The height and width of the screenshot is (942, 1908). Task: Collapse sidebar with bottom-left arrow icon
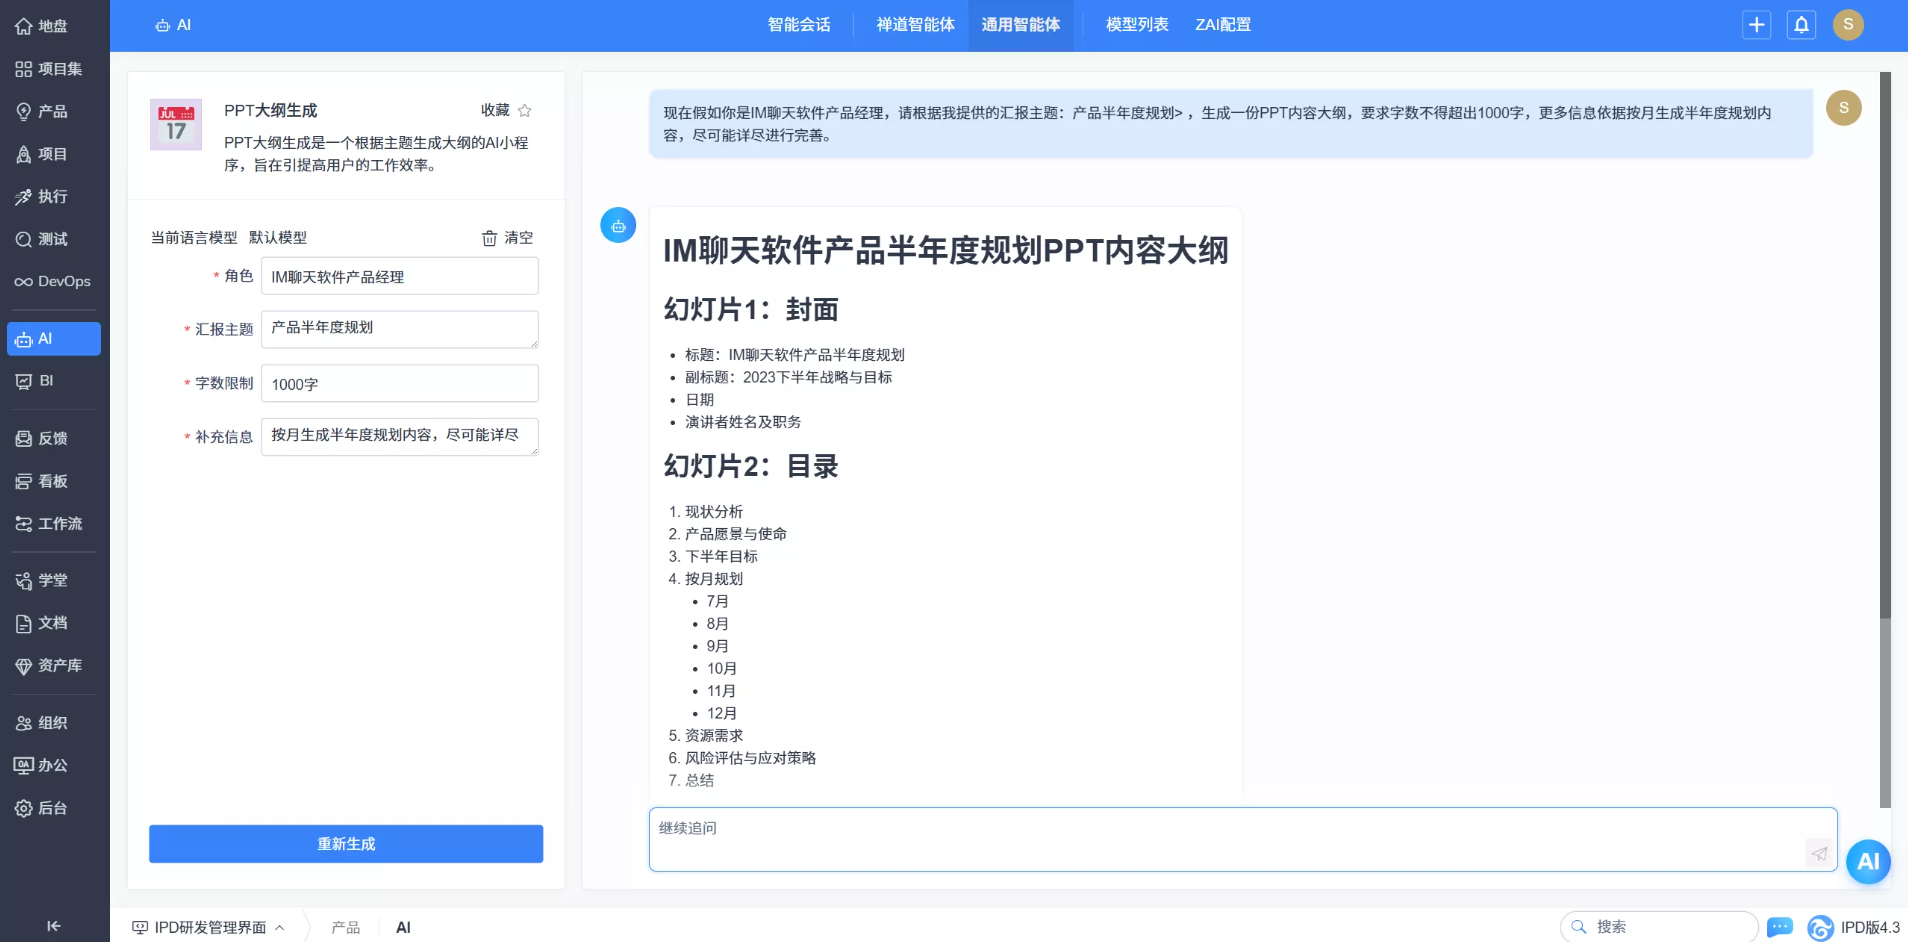click(x=55, y=926)
